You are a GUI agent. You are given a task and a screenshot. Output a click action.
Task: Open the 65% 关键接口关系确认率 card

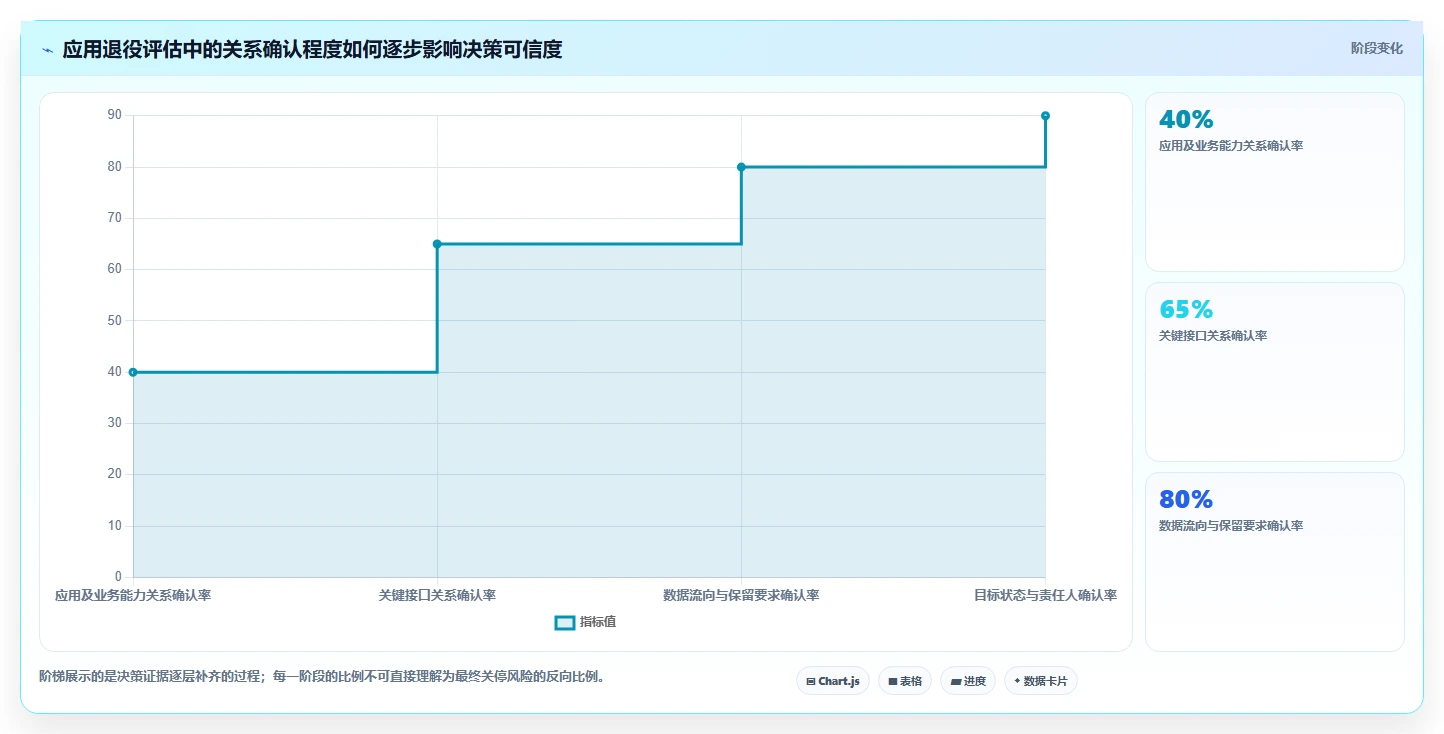coord(1275,372)
